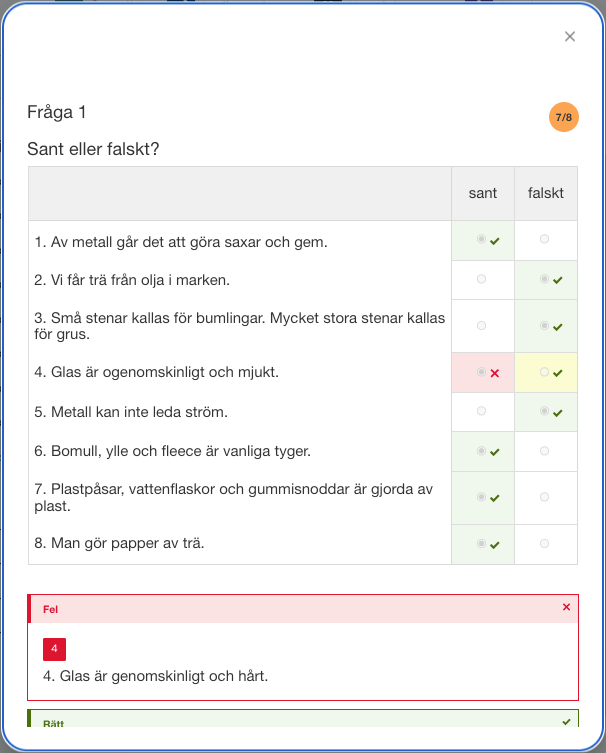Viewport: 606px width, 753px height.
Task: Select sant for statement 3 about stenar
Action: pyautogui.click(x=481, y=326)
